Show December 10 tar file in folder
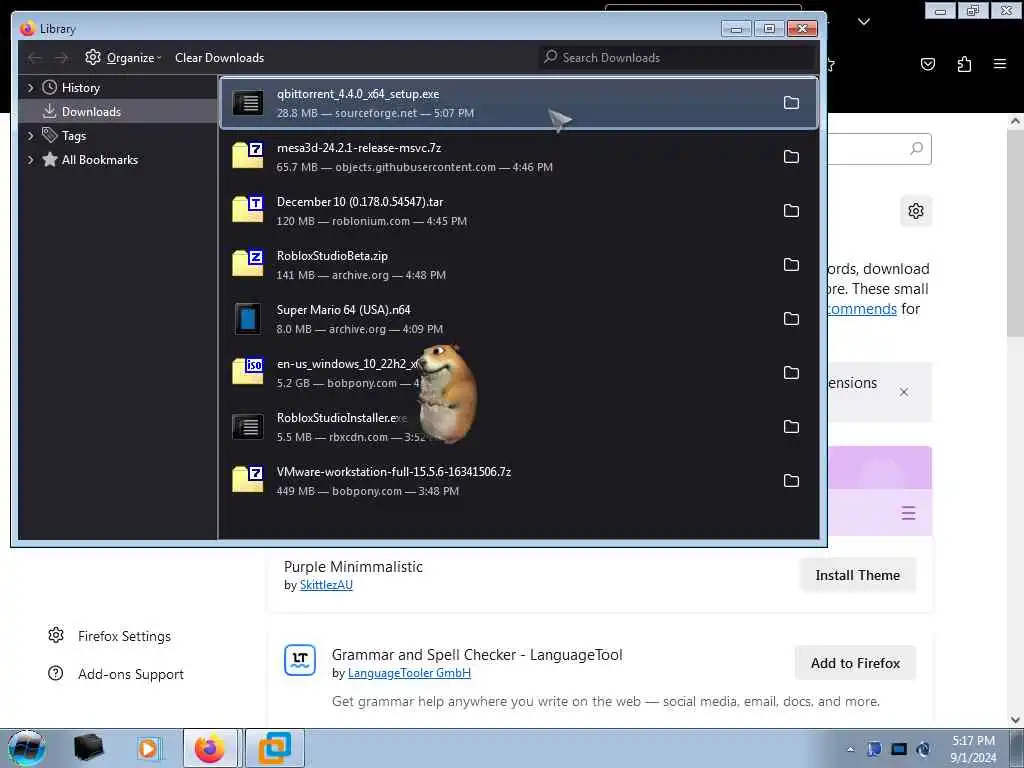 [791, 210]
